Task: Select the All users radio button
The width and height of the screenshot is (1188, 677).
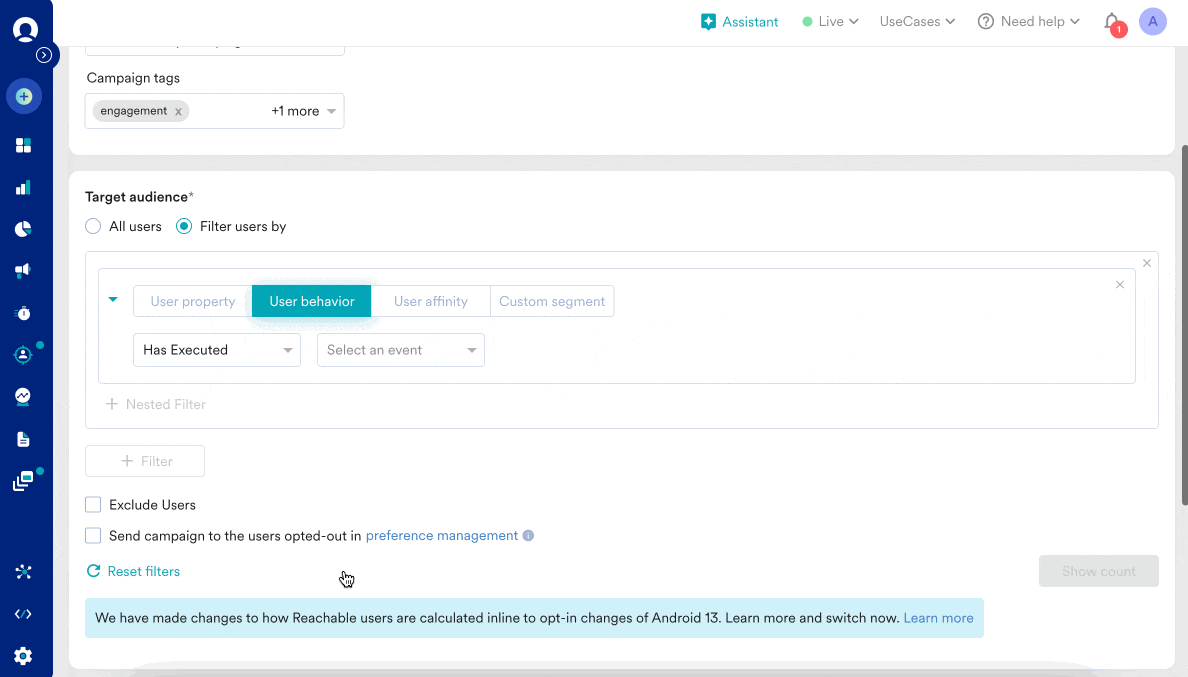Action: (x=93, y=226)
